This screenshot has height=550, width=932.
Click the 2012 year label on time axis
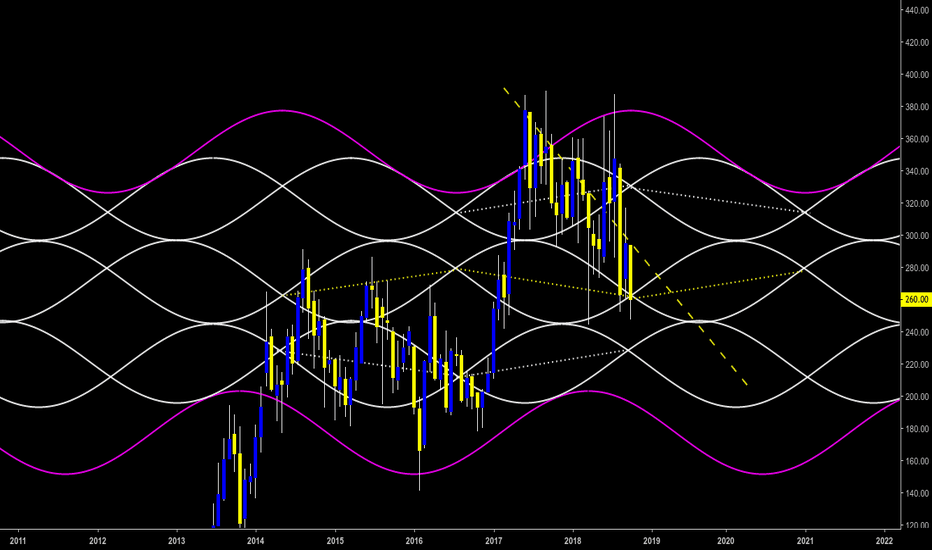coord(97,540)
